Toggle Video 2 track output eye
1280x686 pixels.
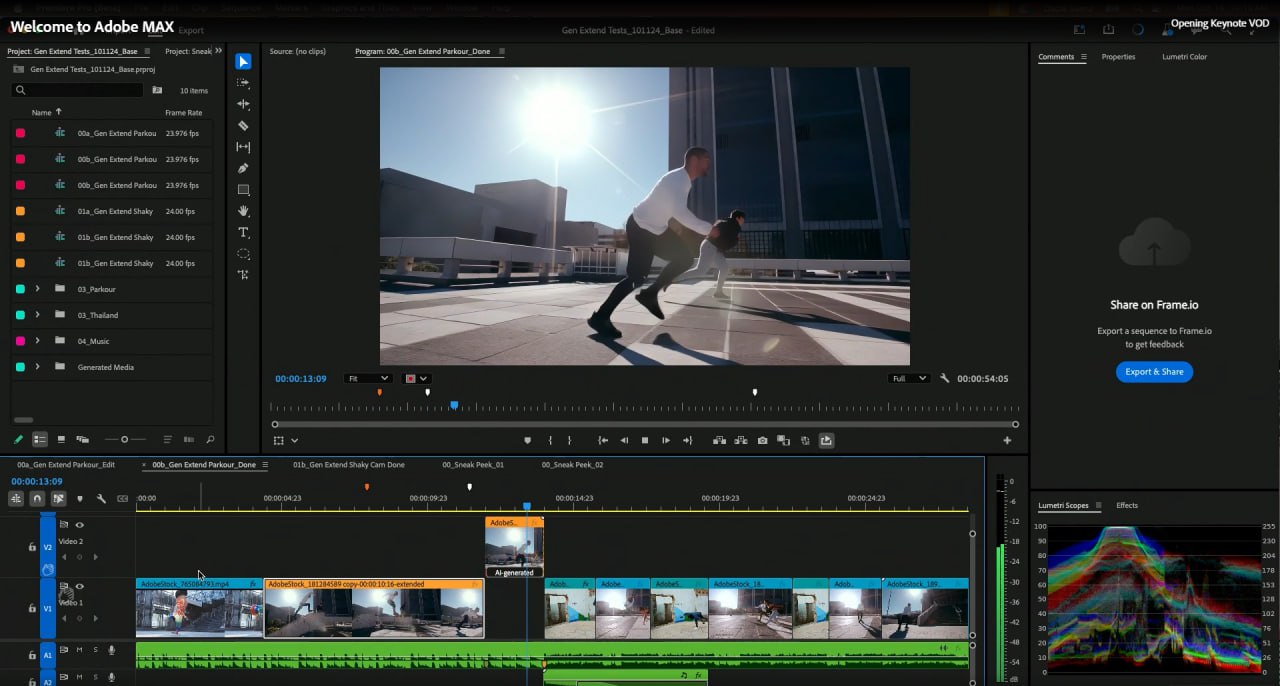point(79,525)
